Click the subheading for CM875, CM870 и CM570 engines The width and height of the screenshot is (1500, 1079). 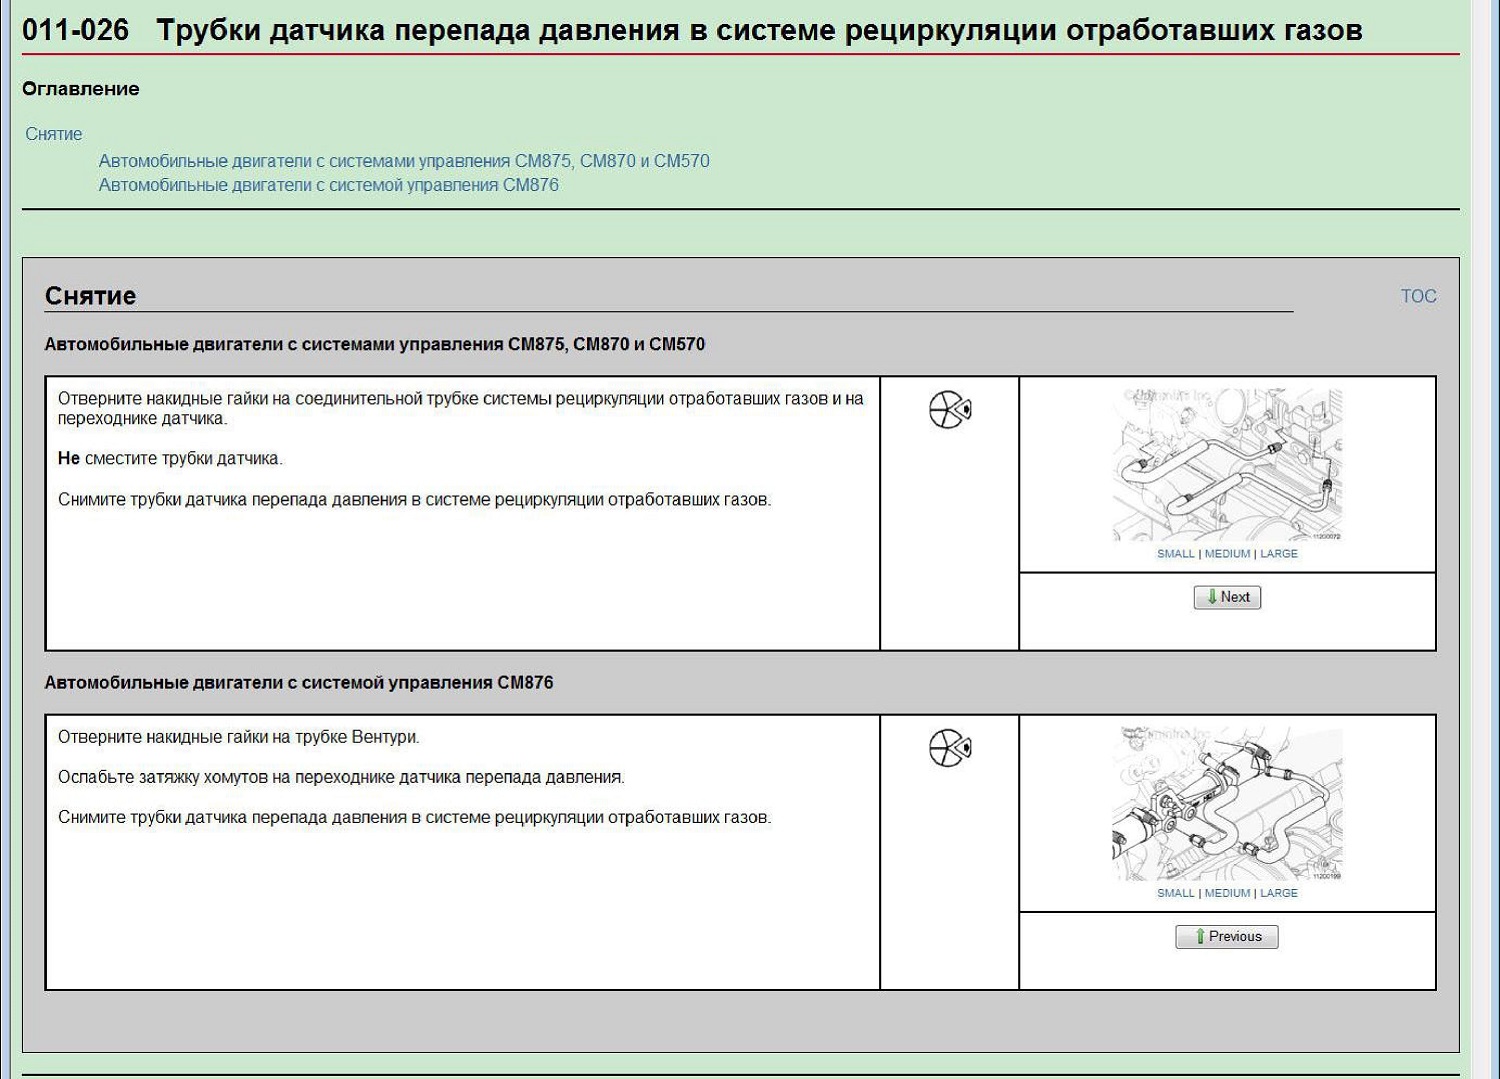pyautogui.click(x=375, y=344)
